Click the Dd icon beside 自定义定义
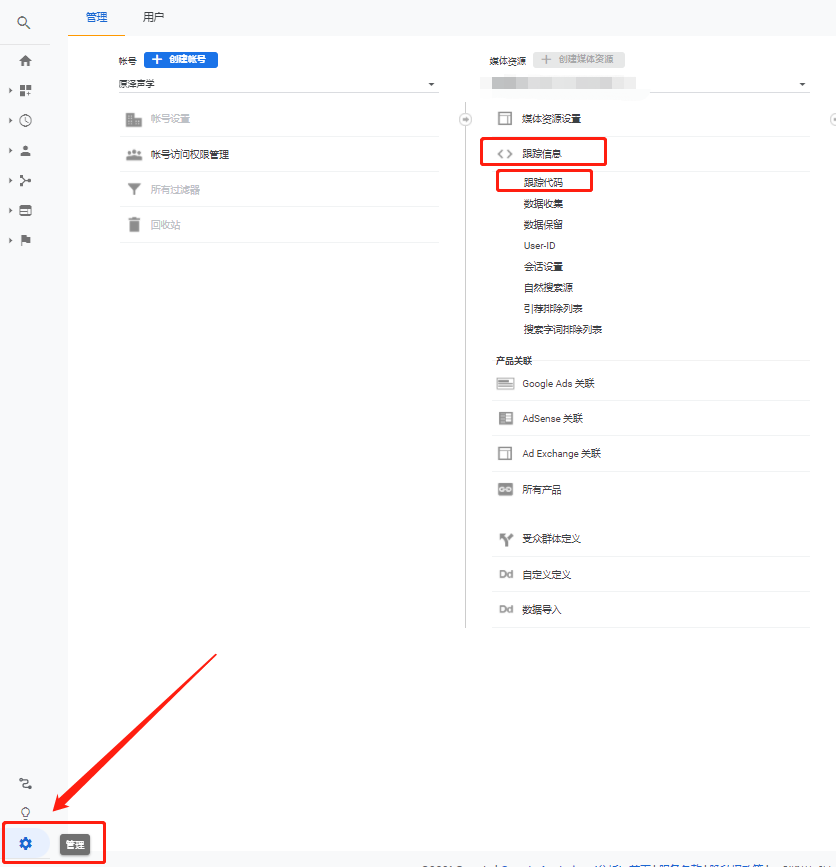The height and width of the screenshot is (867, 836). point(506,574)
